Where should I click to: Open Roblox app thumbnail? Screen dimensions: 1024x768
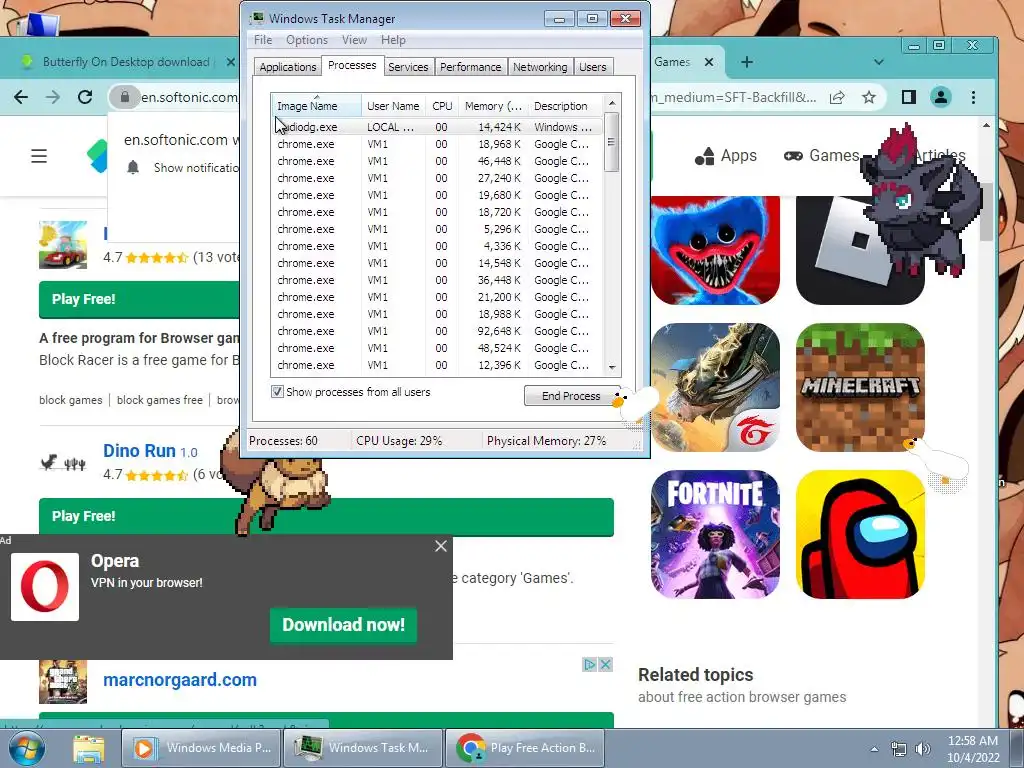pyautogui.click(x=860, y=250)
